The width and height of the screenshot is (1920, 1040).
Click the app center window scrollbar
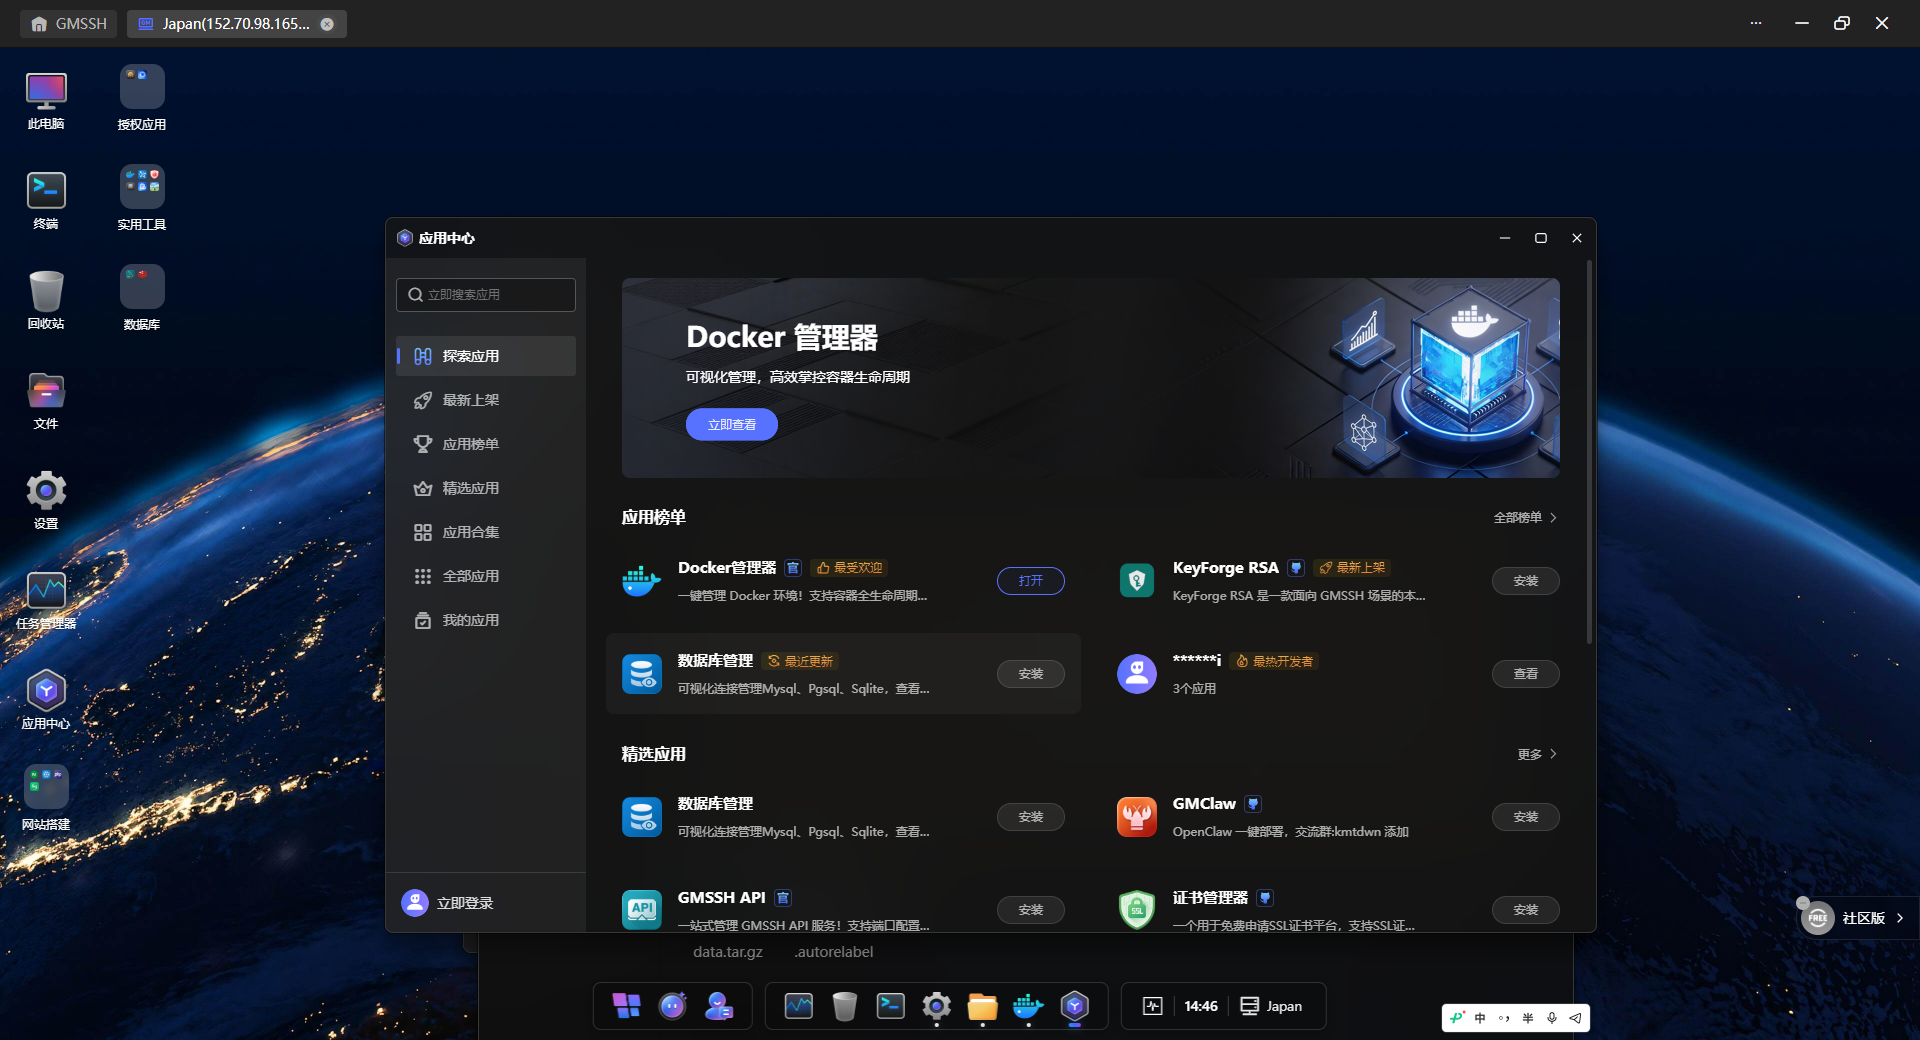[x=1589, y=452]
